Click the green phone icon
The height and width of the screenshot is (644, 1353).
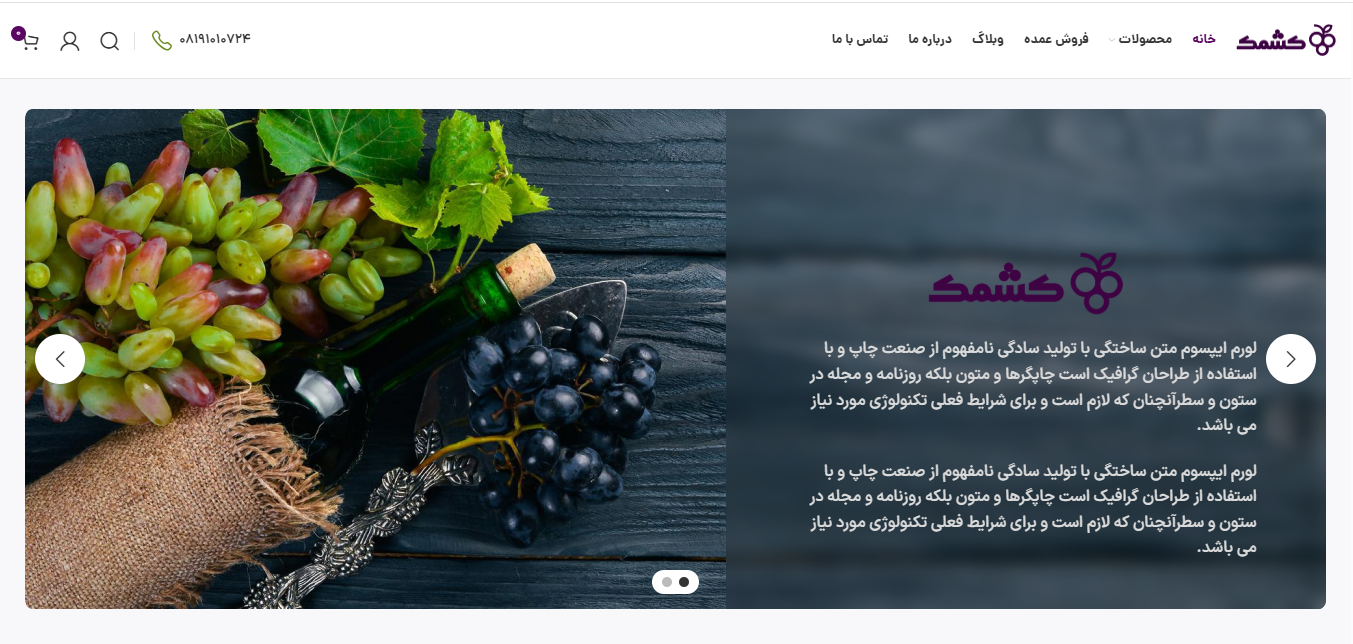coord(162,40)
